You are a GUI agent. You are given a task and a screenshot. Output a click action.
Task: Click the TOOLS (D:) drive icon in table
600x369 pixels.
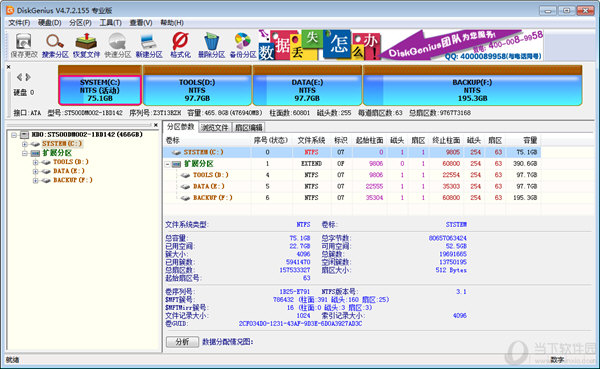[186, 175]
